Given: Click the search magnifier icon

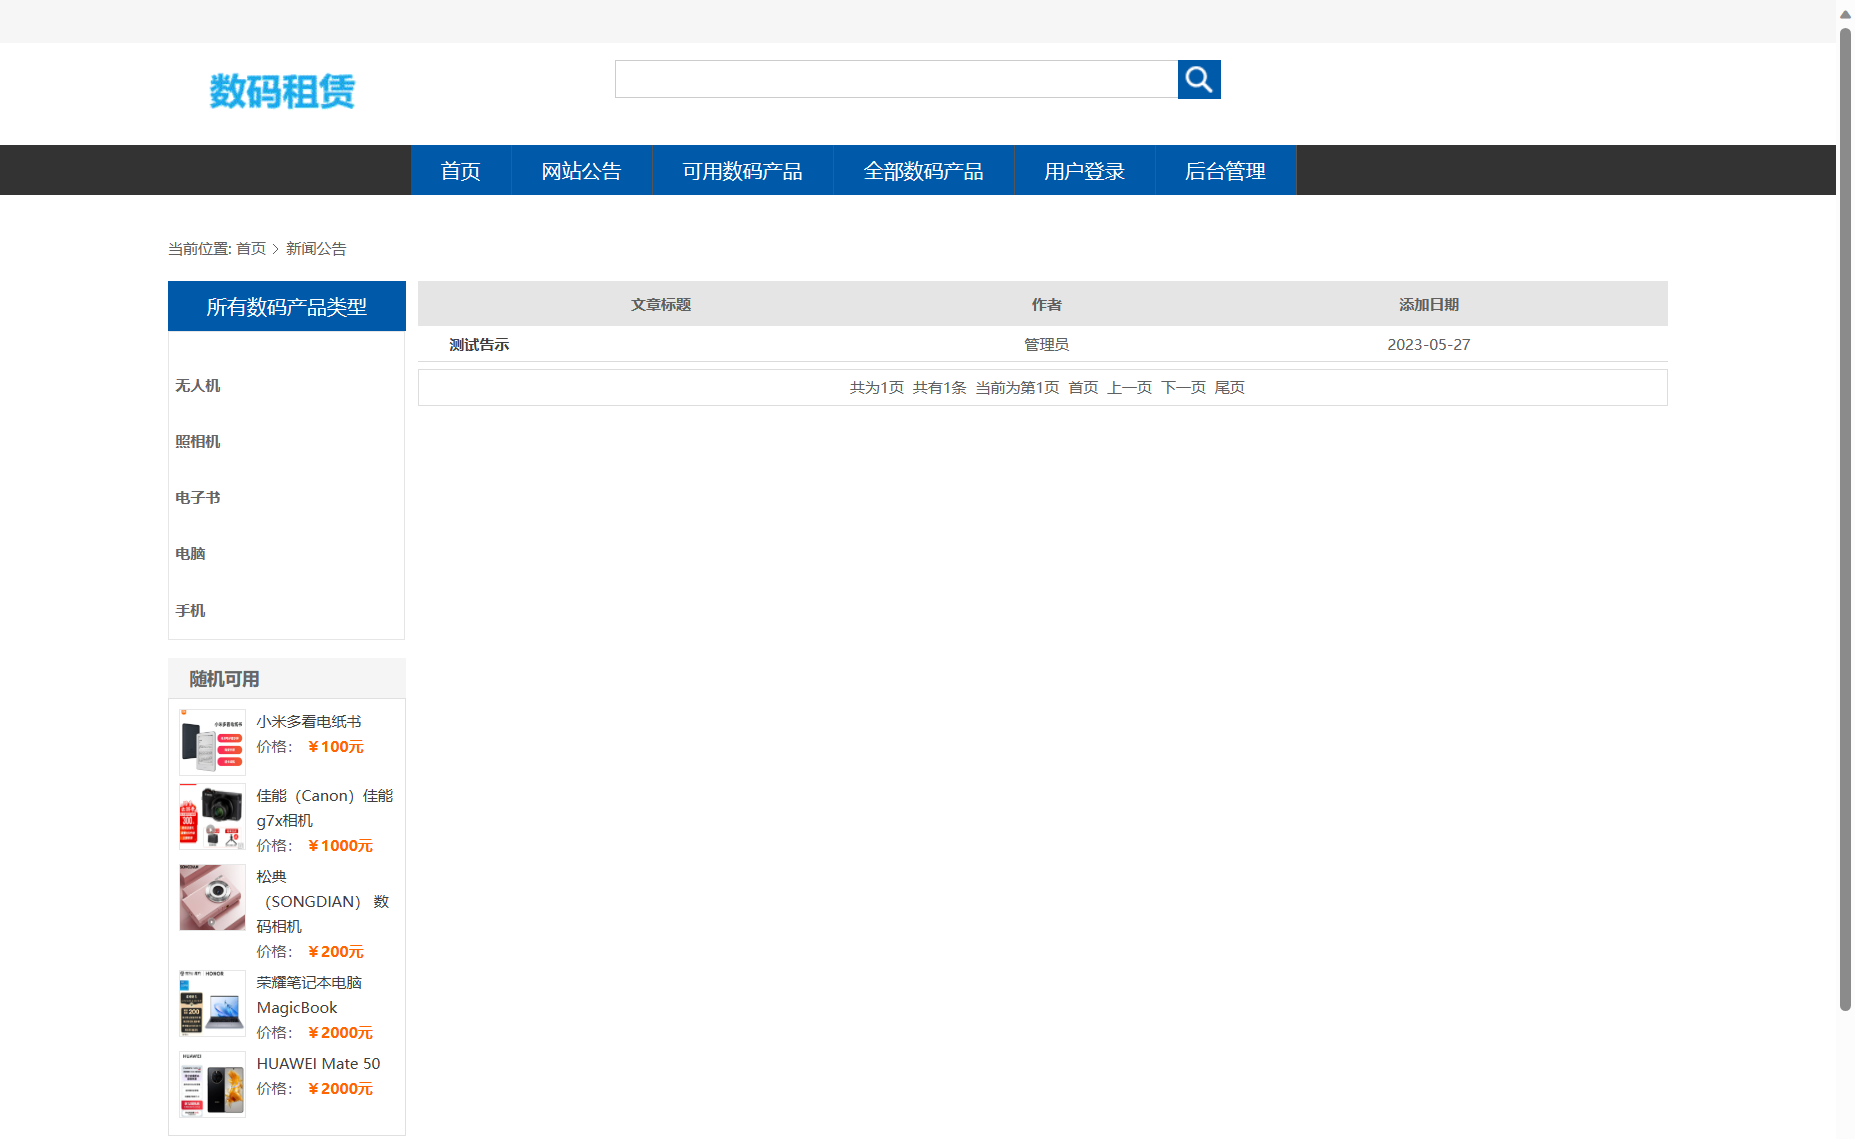Looking at the screenshot, I should point(1198,78).
